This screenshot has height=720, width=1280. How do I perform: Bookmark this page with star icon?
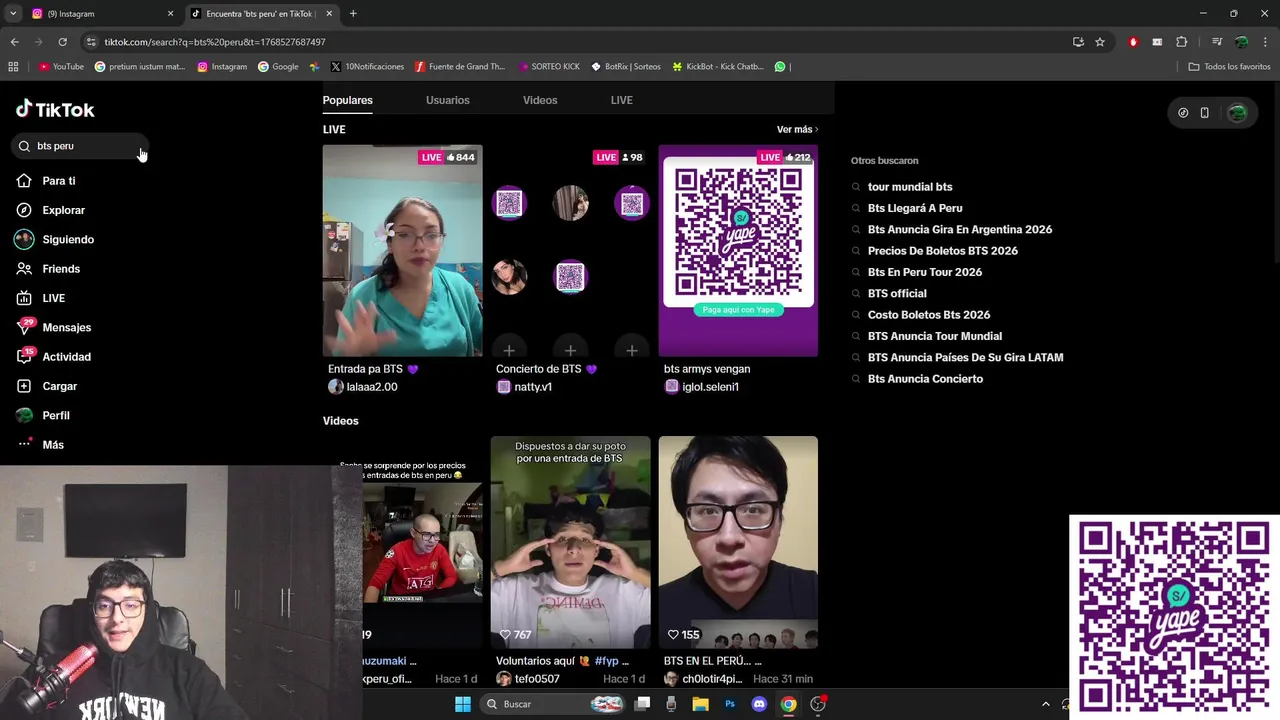click(1100, 42)
